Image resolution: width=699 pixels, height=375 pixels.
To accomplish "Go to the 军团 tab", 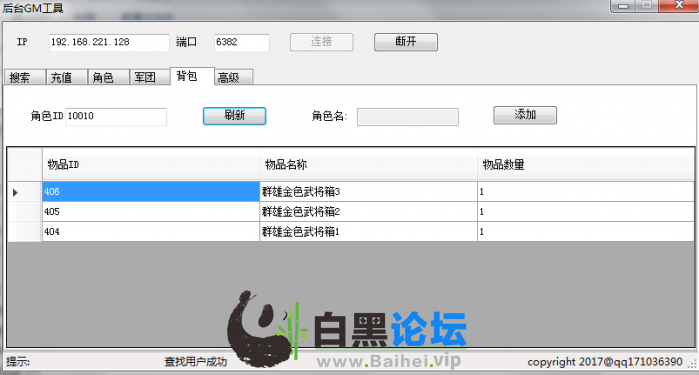I will click(x=150, y=77).
